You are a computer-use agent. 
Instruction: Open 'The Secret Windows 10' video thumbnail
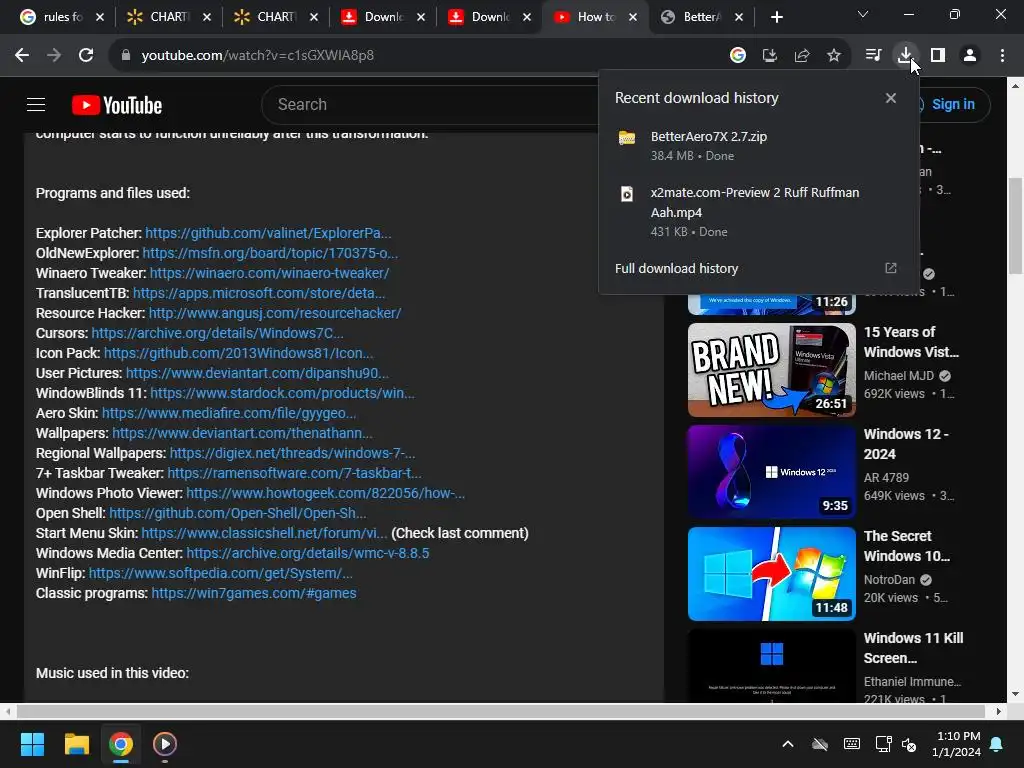(x=772, y=573)
